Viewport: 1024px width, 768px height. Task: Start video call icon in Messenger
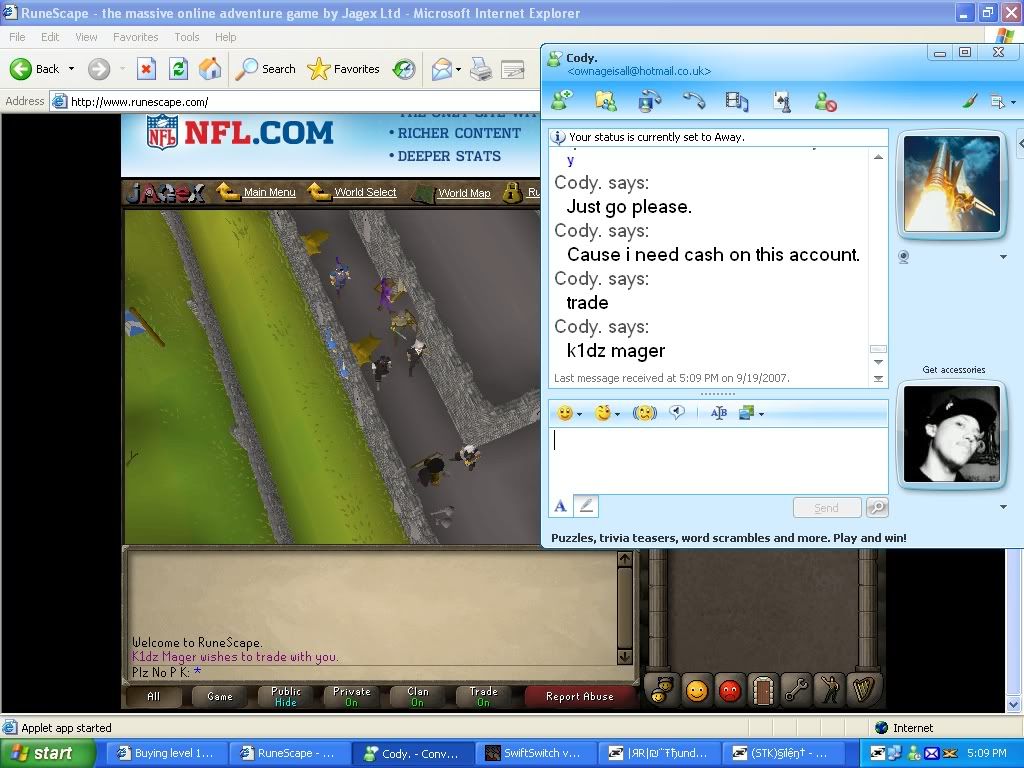coord(649,101)
